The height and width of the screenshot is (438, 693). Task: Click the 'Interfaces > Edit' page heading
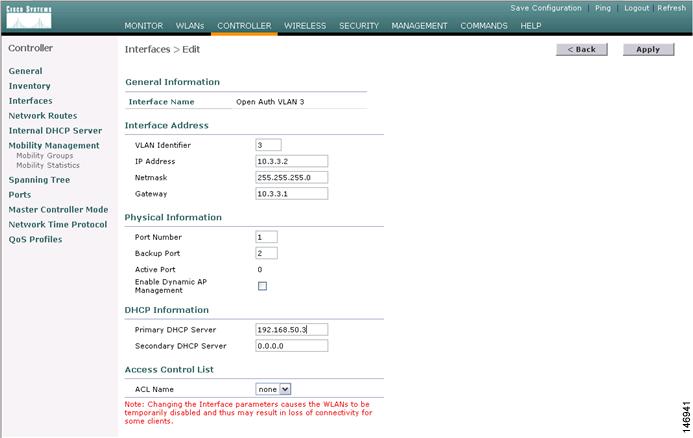pyautogui.click(x=162, y=50)
